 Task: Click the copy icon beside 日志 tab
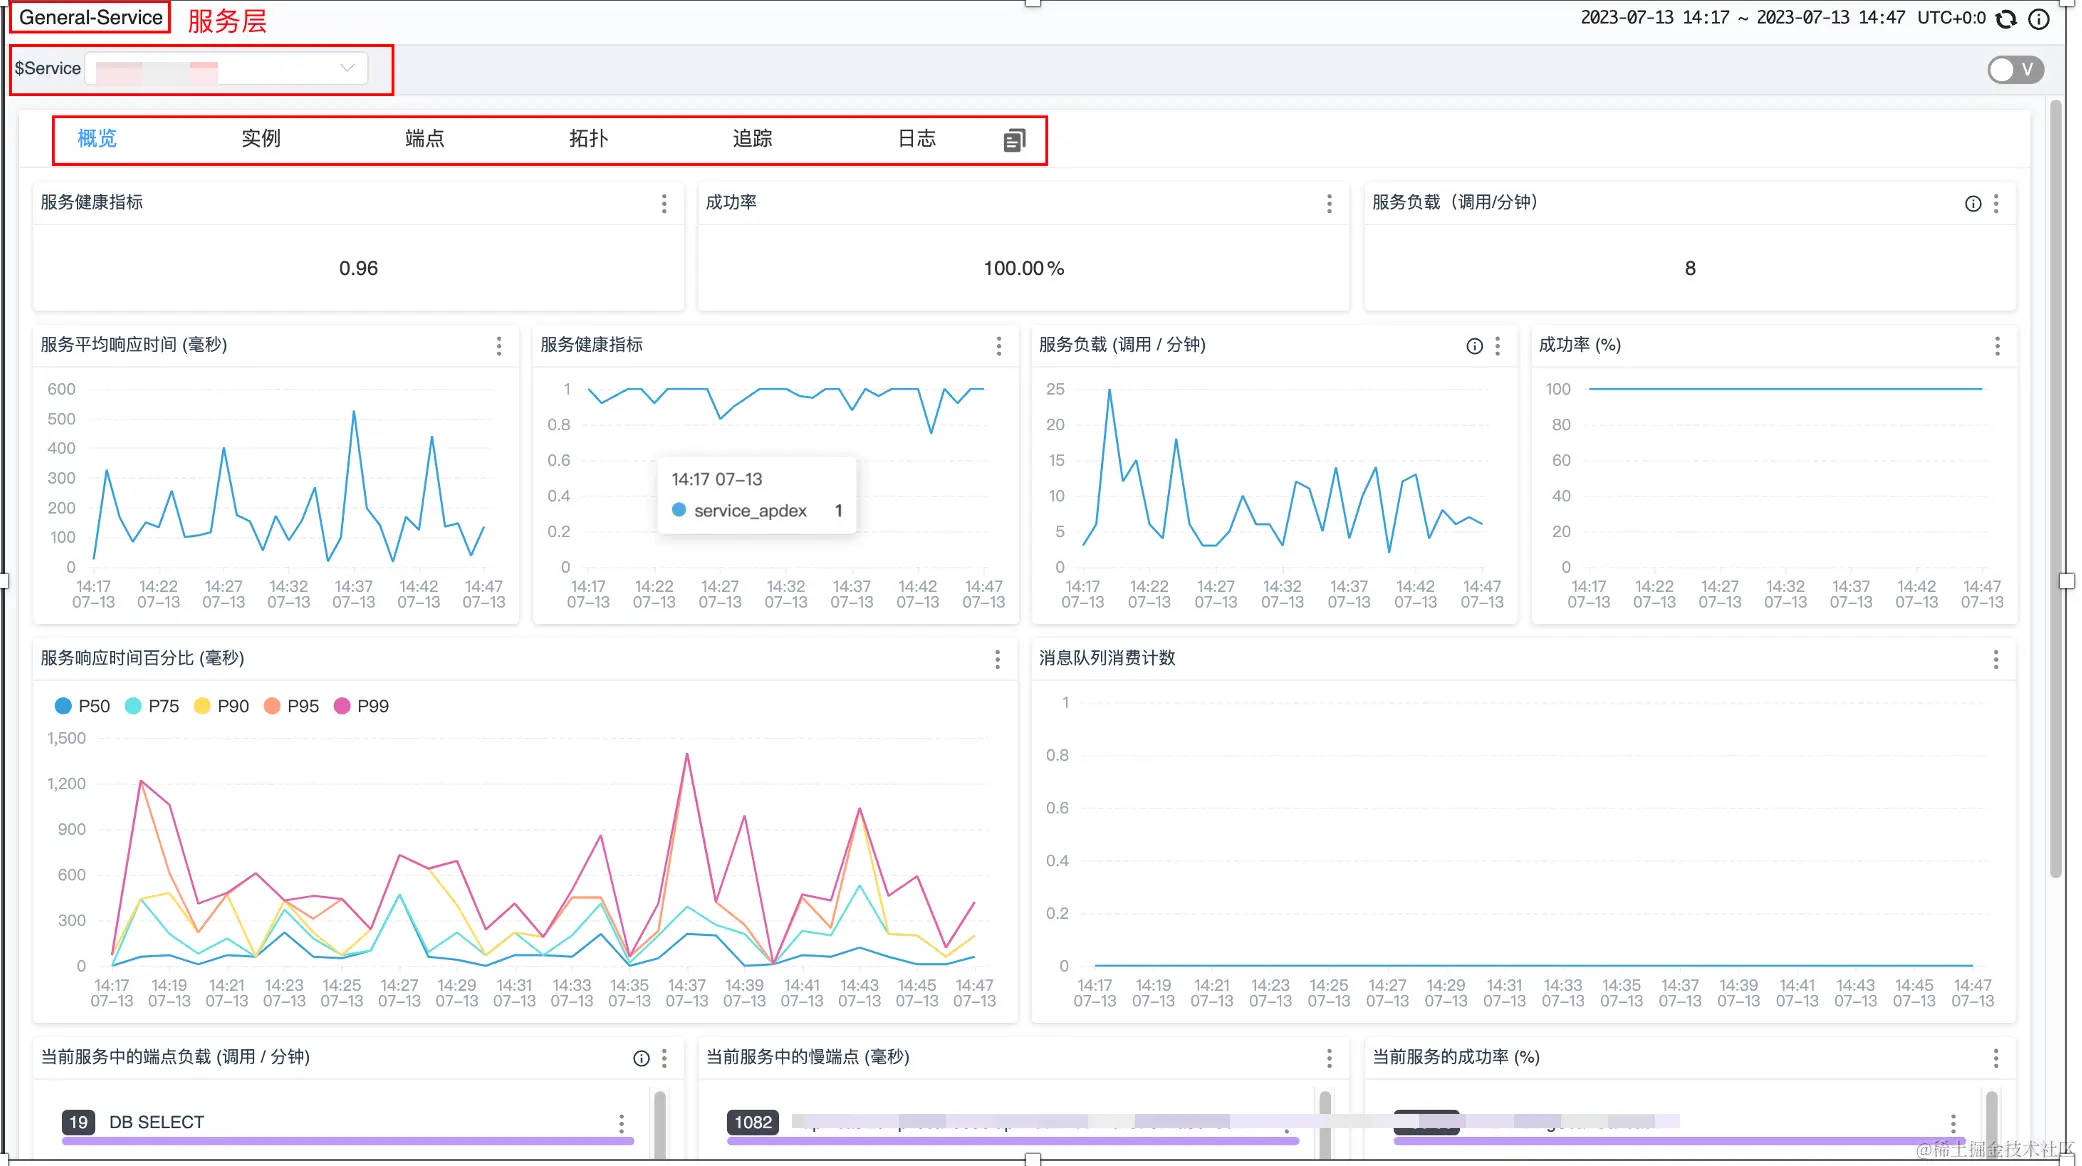pyautogui.click(x=1014, y=140)
